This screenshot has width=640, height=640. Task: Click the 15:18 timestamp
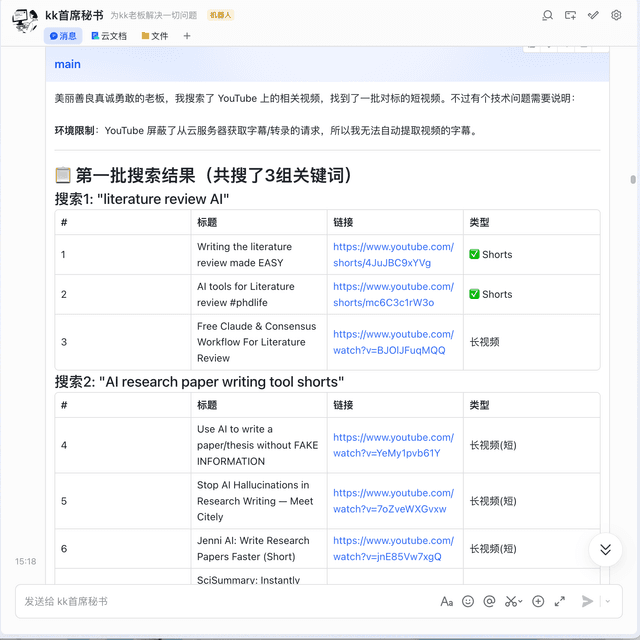25,562
